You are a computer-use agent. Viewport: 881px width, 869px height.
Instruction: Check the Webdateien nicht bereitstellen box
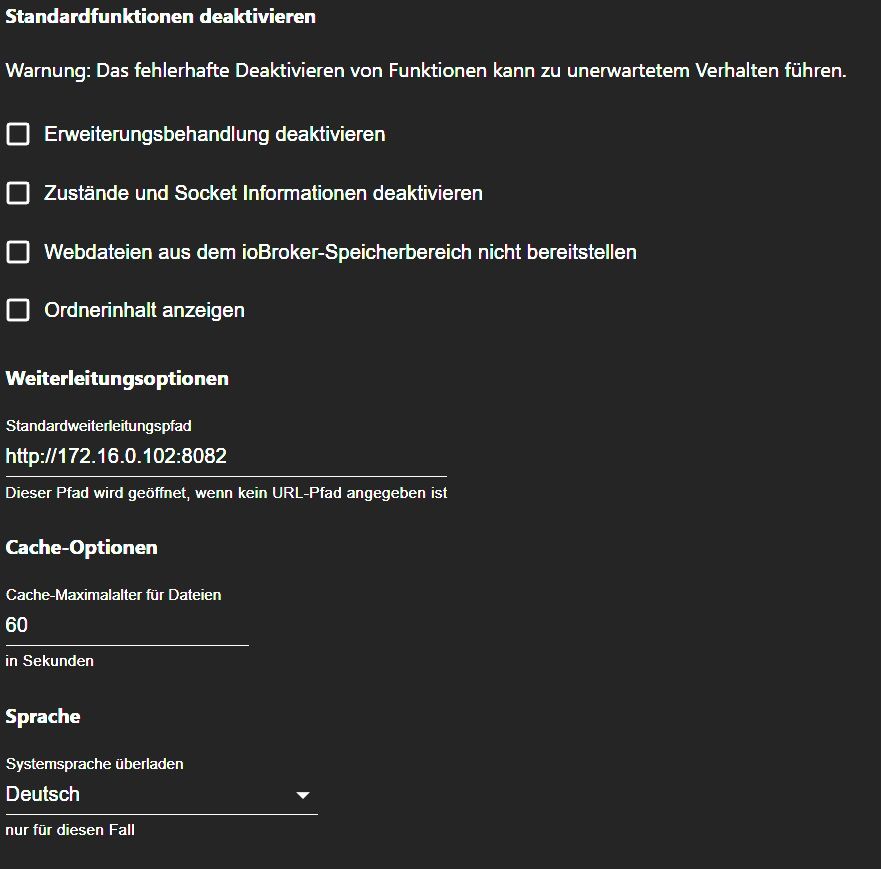pyautogui.click(x=18, y=252)
